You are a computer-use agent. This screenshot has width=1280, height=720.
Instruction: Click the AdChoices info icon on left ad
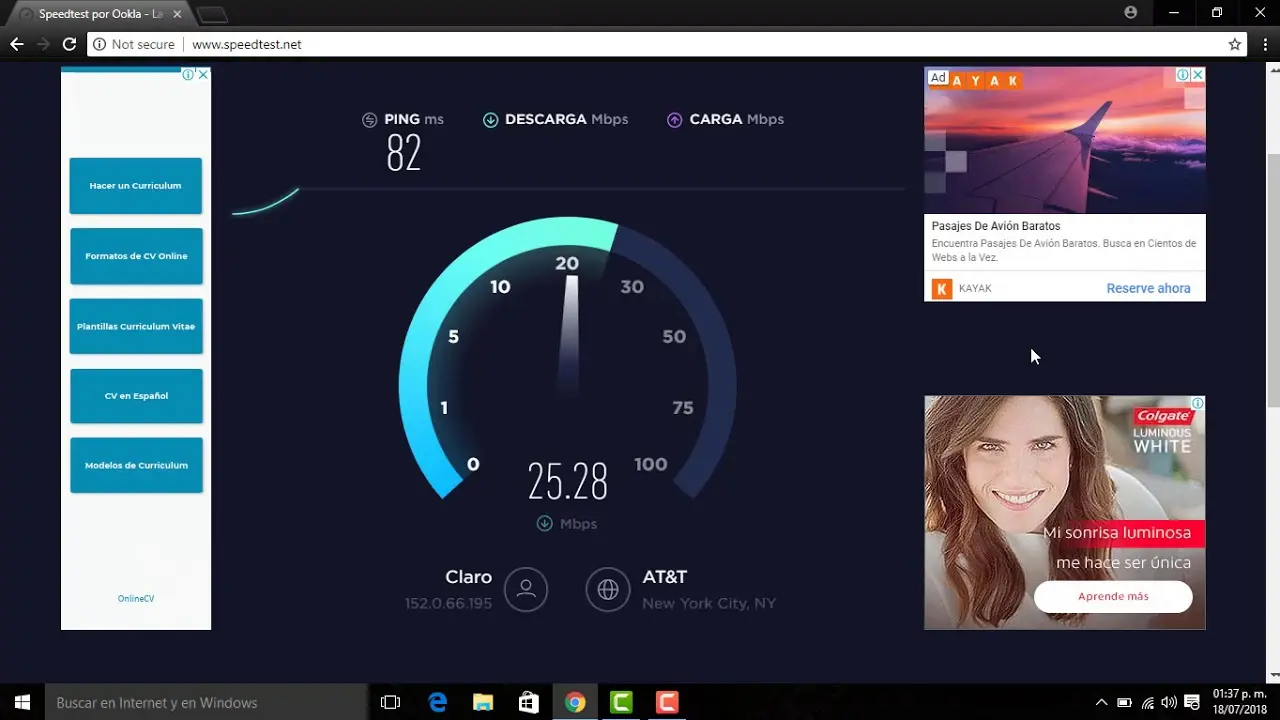pos(188,74)
